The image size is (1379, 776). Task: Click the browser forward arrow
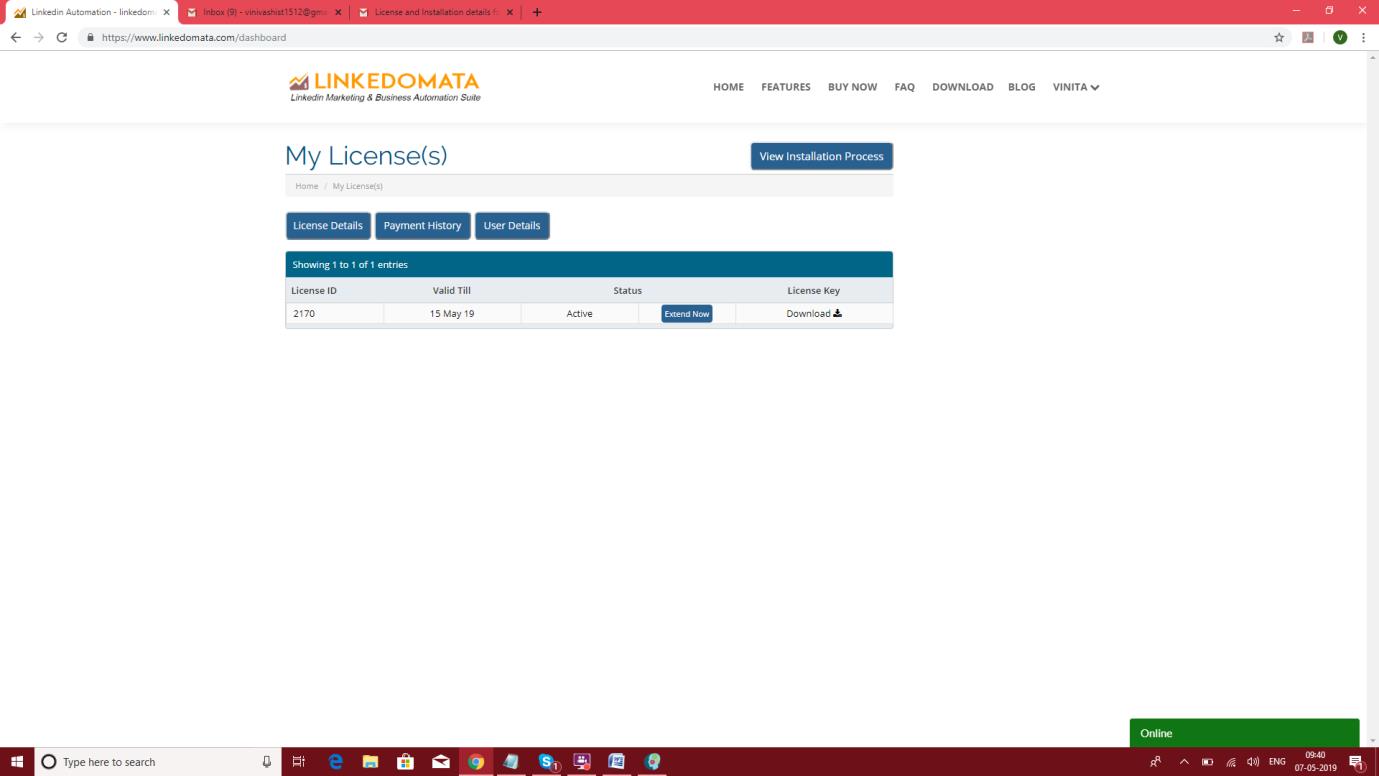pos(39,37)
